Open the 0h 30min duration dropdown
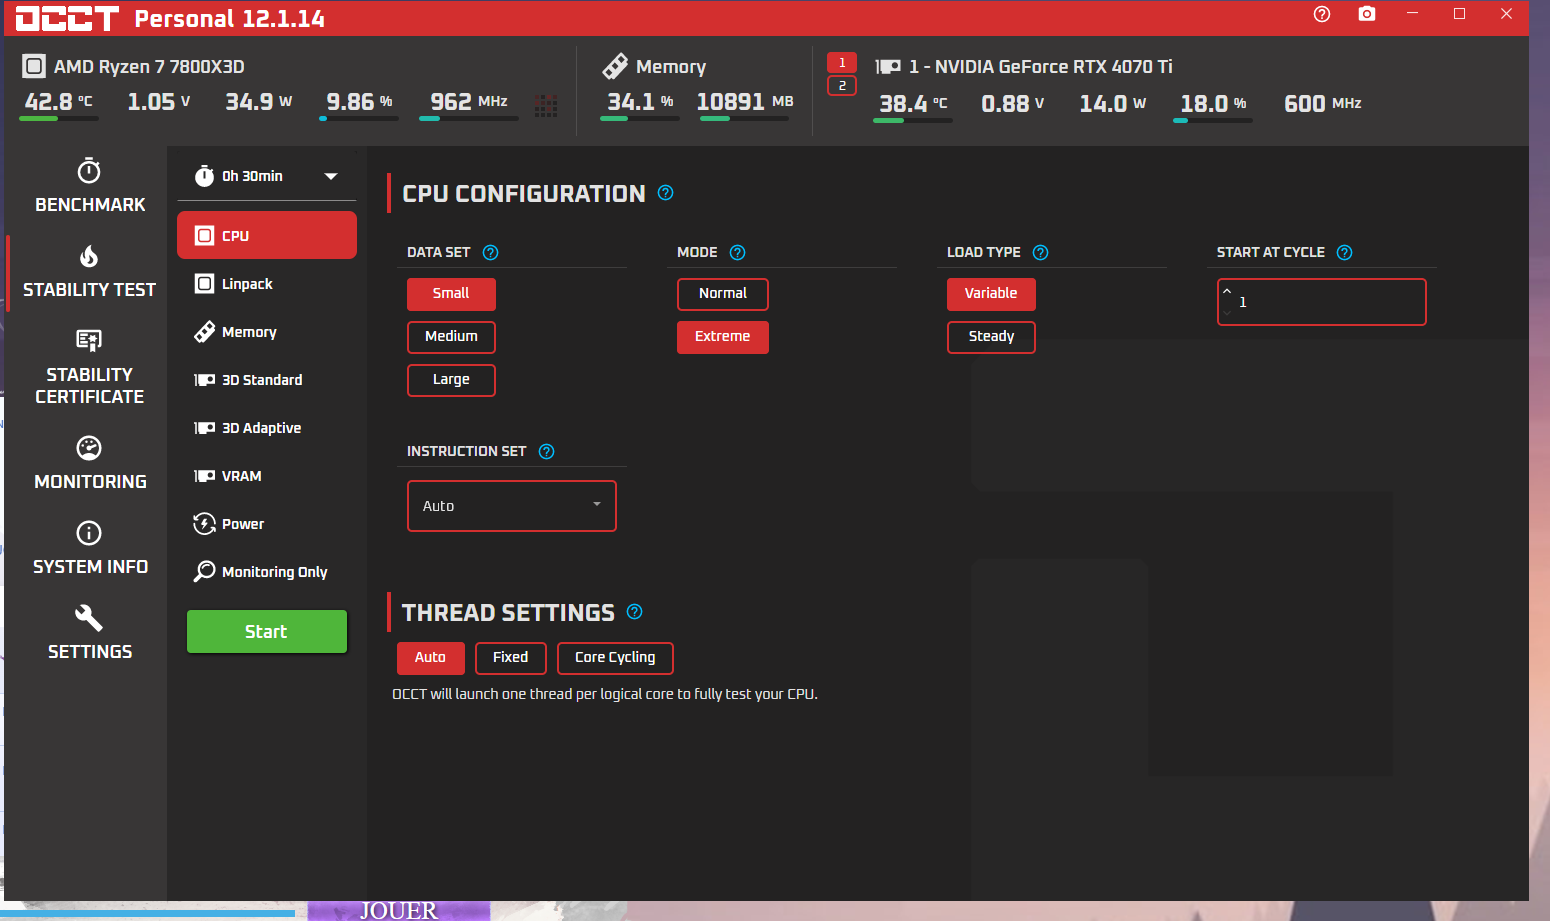This screenshot has width=1550, height=921. (x=267, y=176)
